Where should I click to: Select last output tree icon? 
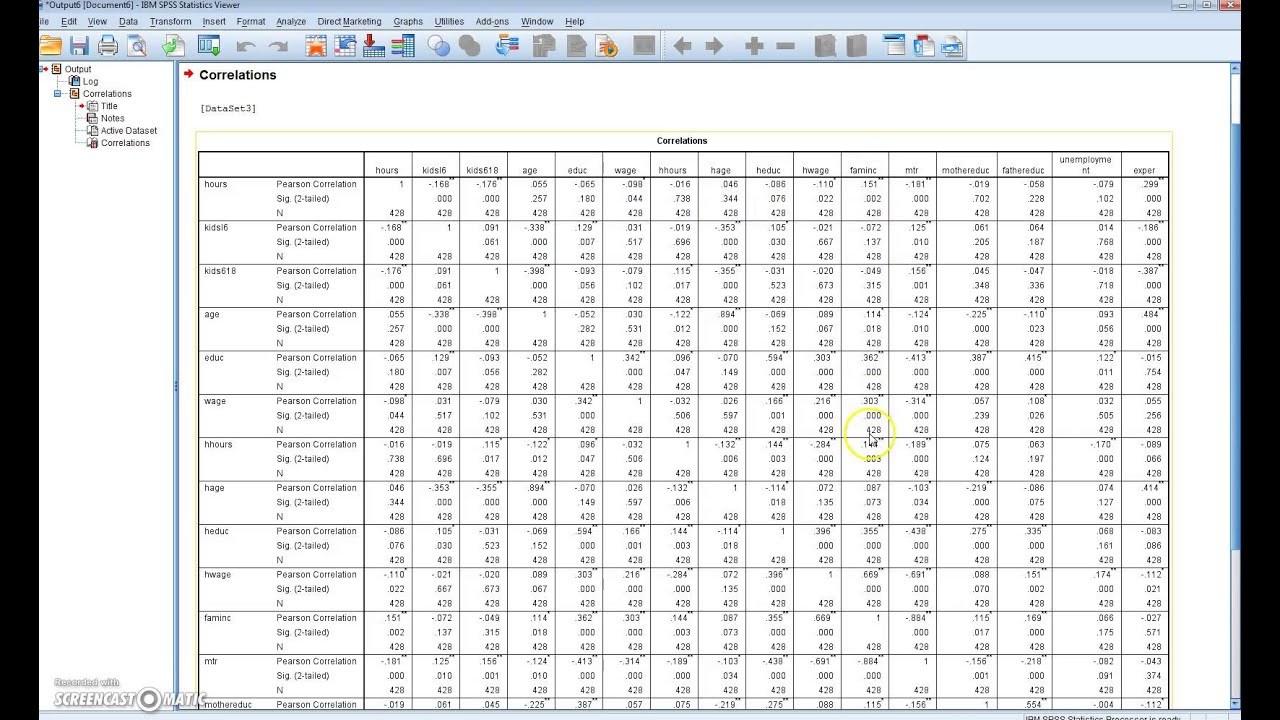pos(507,45)
